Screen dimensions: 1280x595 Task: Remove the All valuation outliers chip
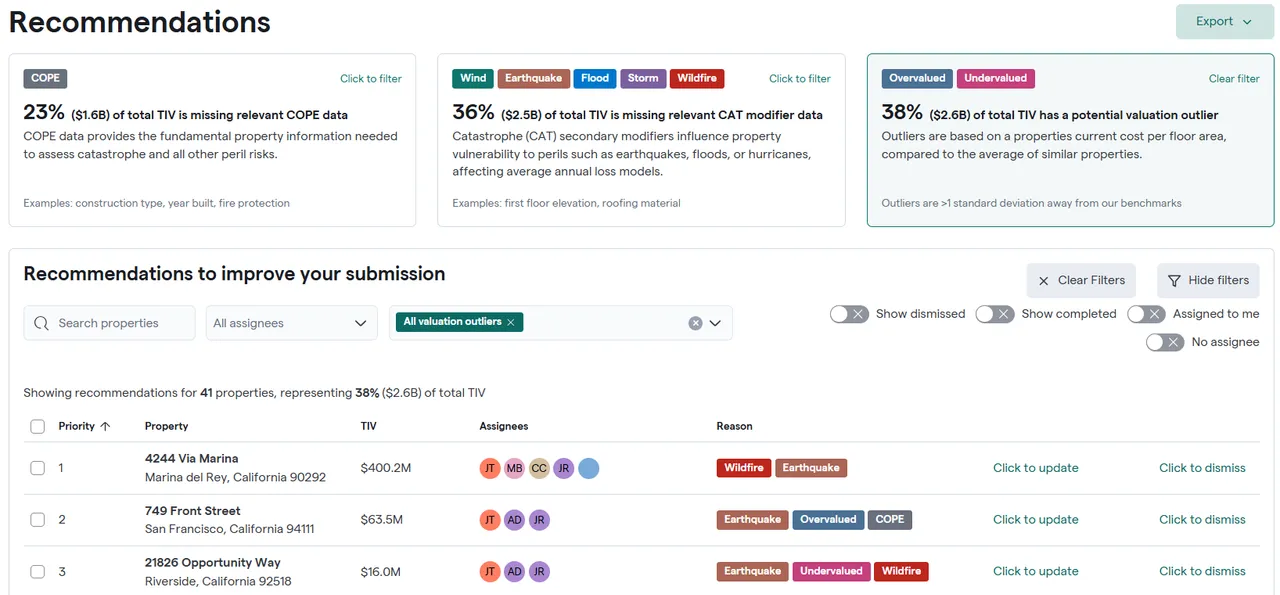(x=511, y=322)
